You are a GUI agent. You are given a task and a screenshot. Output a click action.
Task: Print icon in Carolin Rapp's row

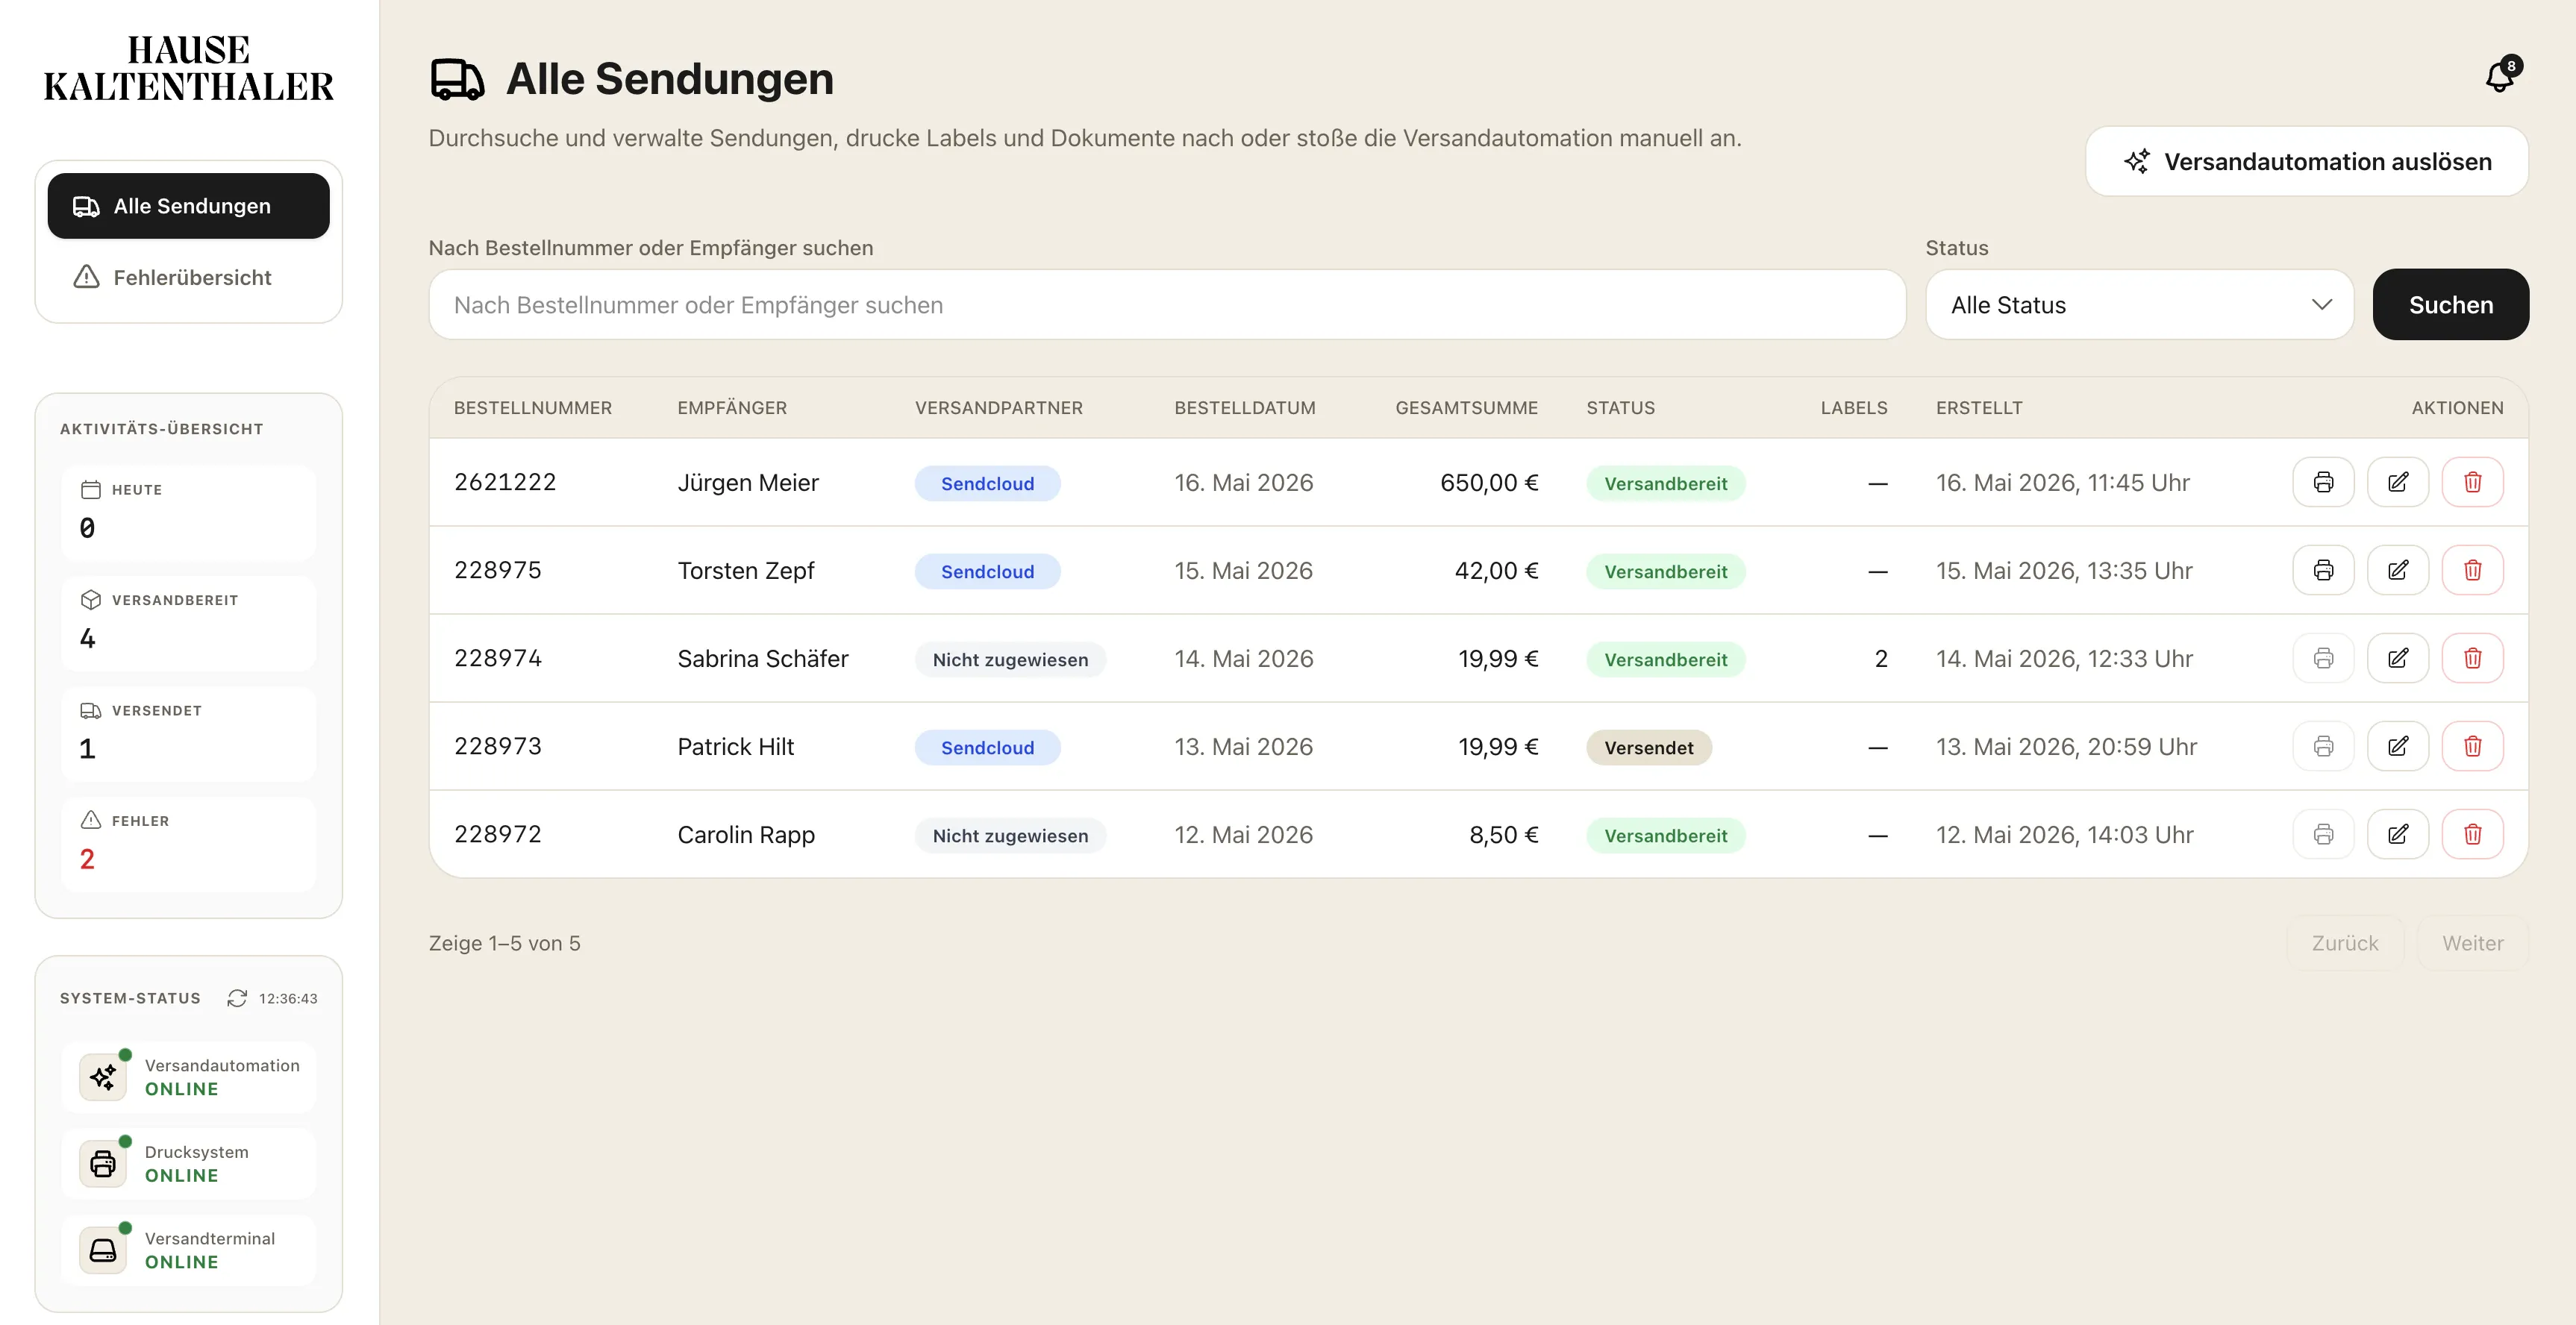coord(2323,834)
